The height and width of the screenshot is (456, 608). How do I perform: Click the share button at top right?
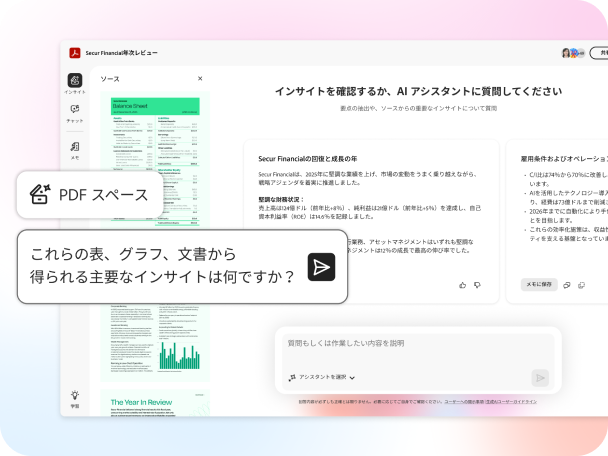click(599, 53)
